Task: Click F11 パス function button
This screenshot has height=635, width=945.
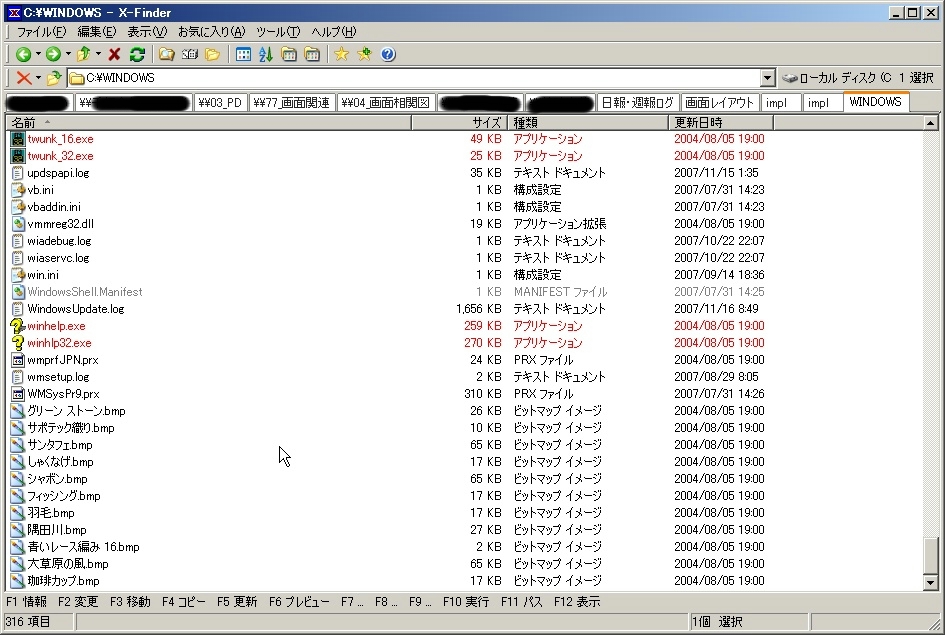Action: point(521,602)
